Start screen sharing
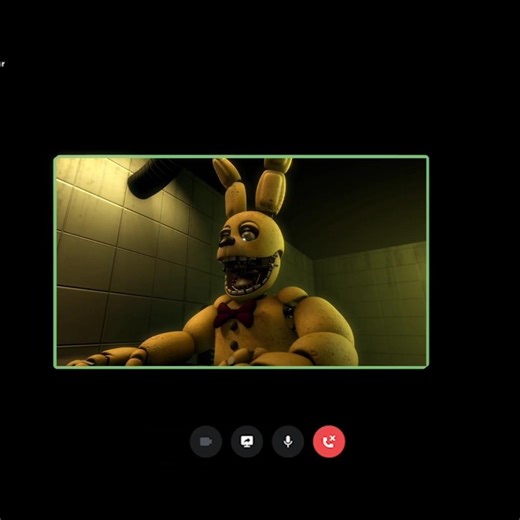Screen dimensions: 520x520 click(x=247, y=441)
